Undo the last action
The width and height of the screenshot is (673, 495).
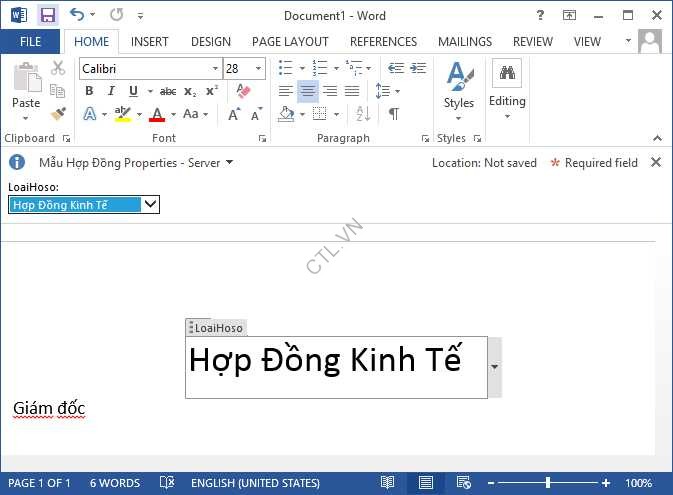click(x=77, y=15)
